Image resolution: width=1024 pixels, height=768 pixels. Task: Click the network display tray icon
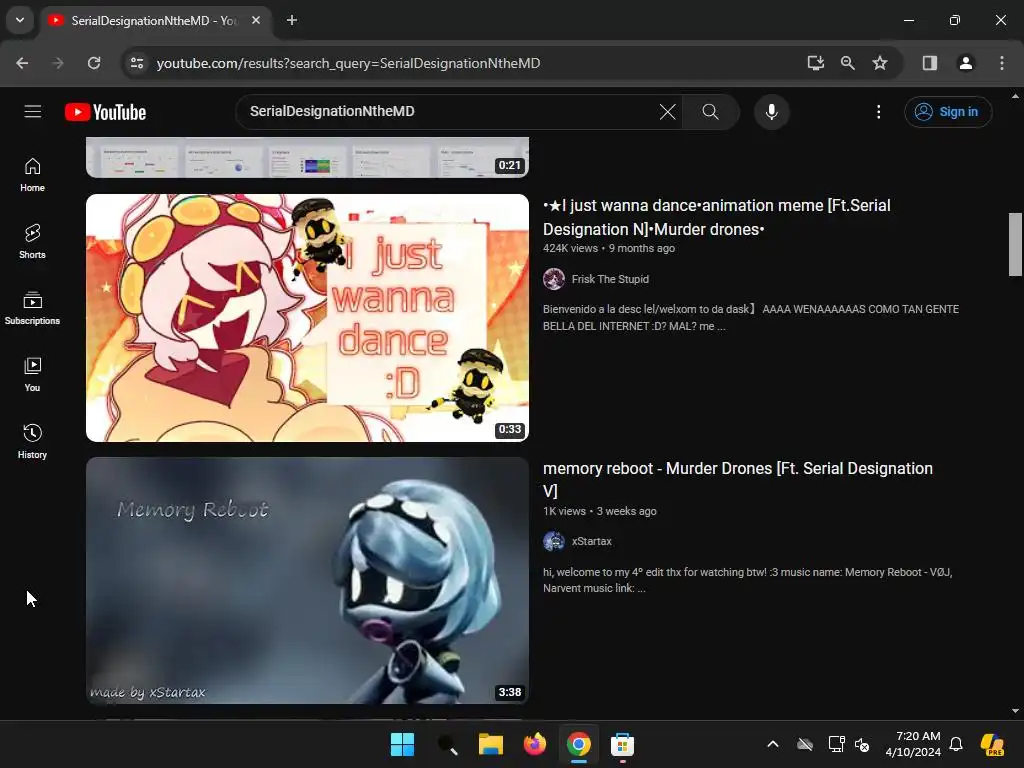(x=836, y=744)
